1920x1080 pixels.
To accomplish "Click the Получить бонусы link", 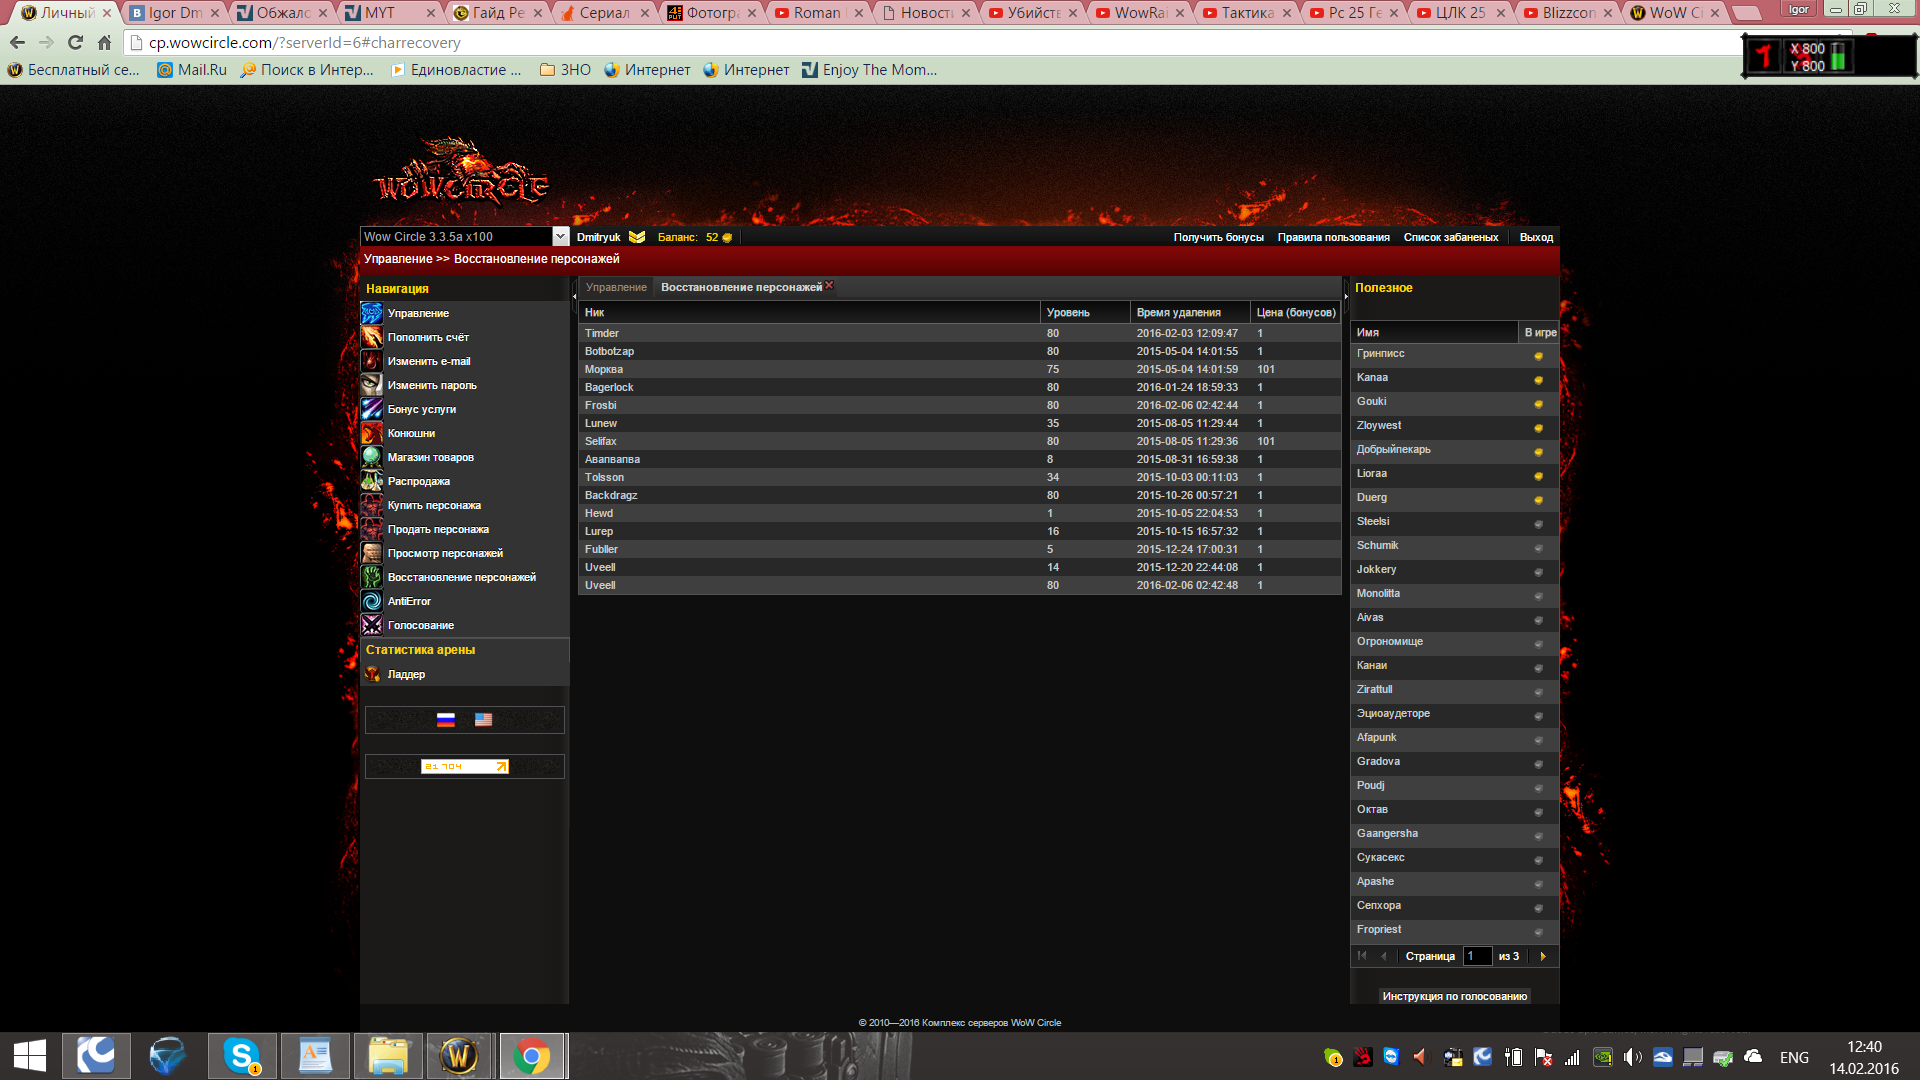I will click(x=1218, y=237).
